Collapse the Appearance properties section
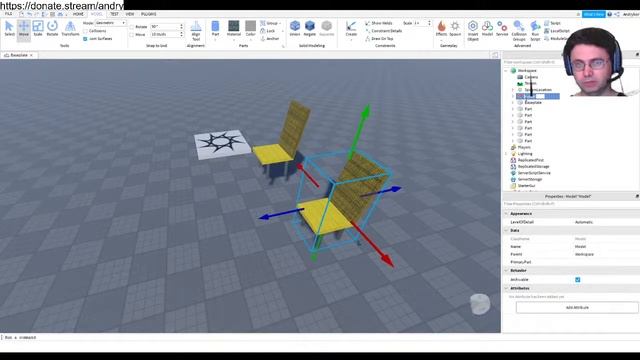 point(507,213)
